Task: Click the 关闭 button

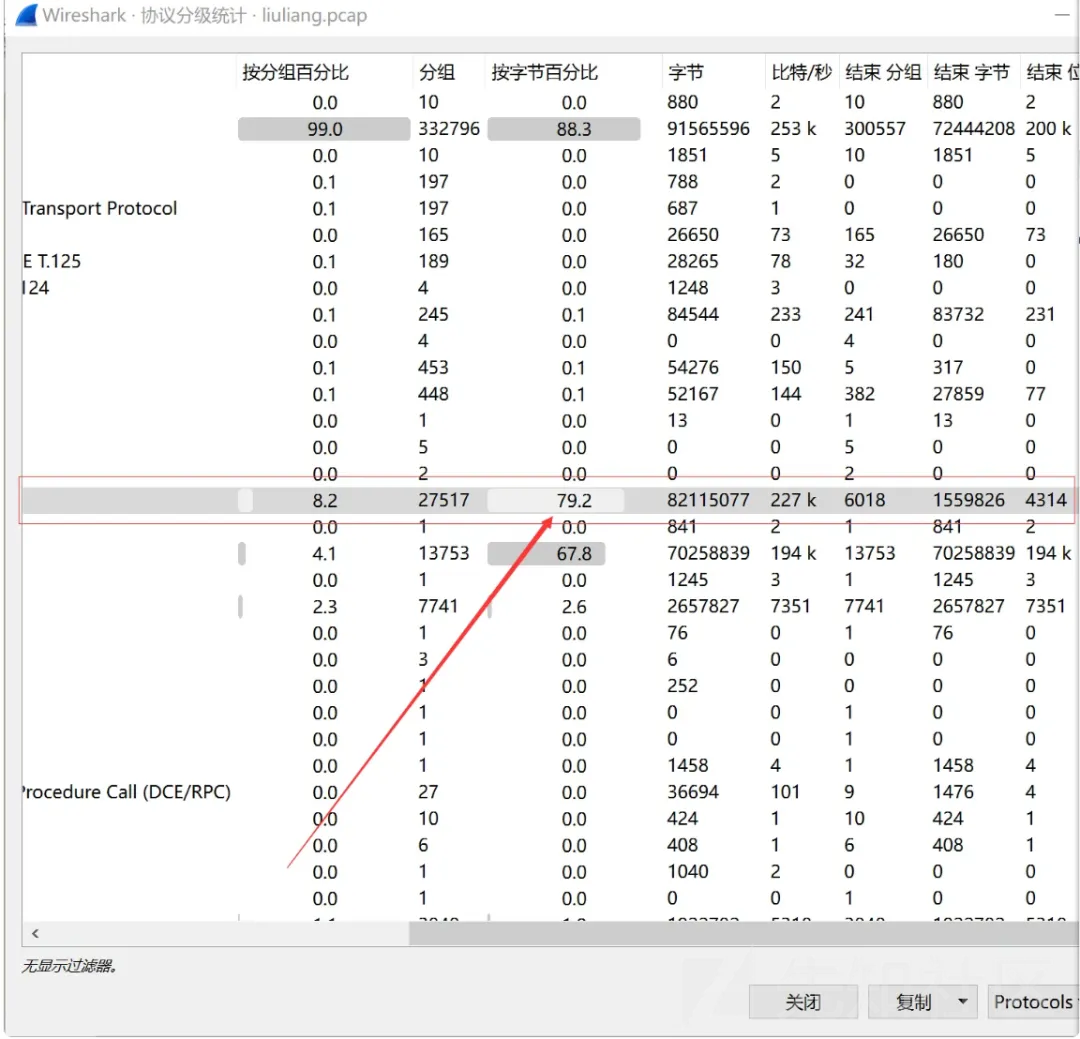Action: pyautogui.click(x=802, y=1001)
